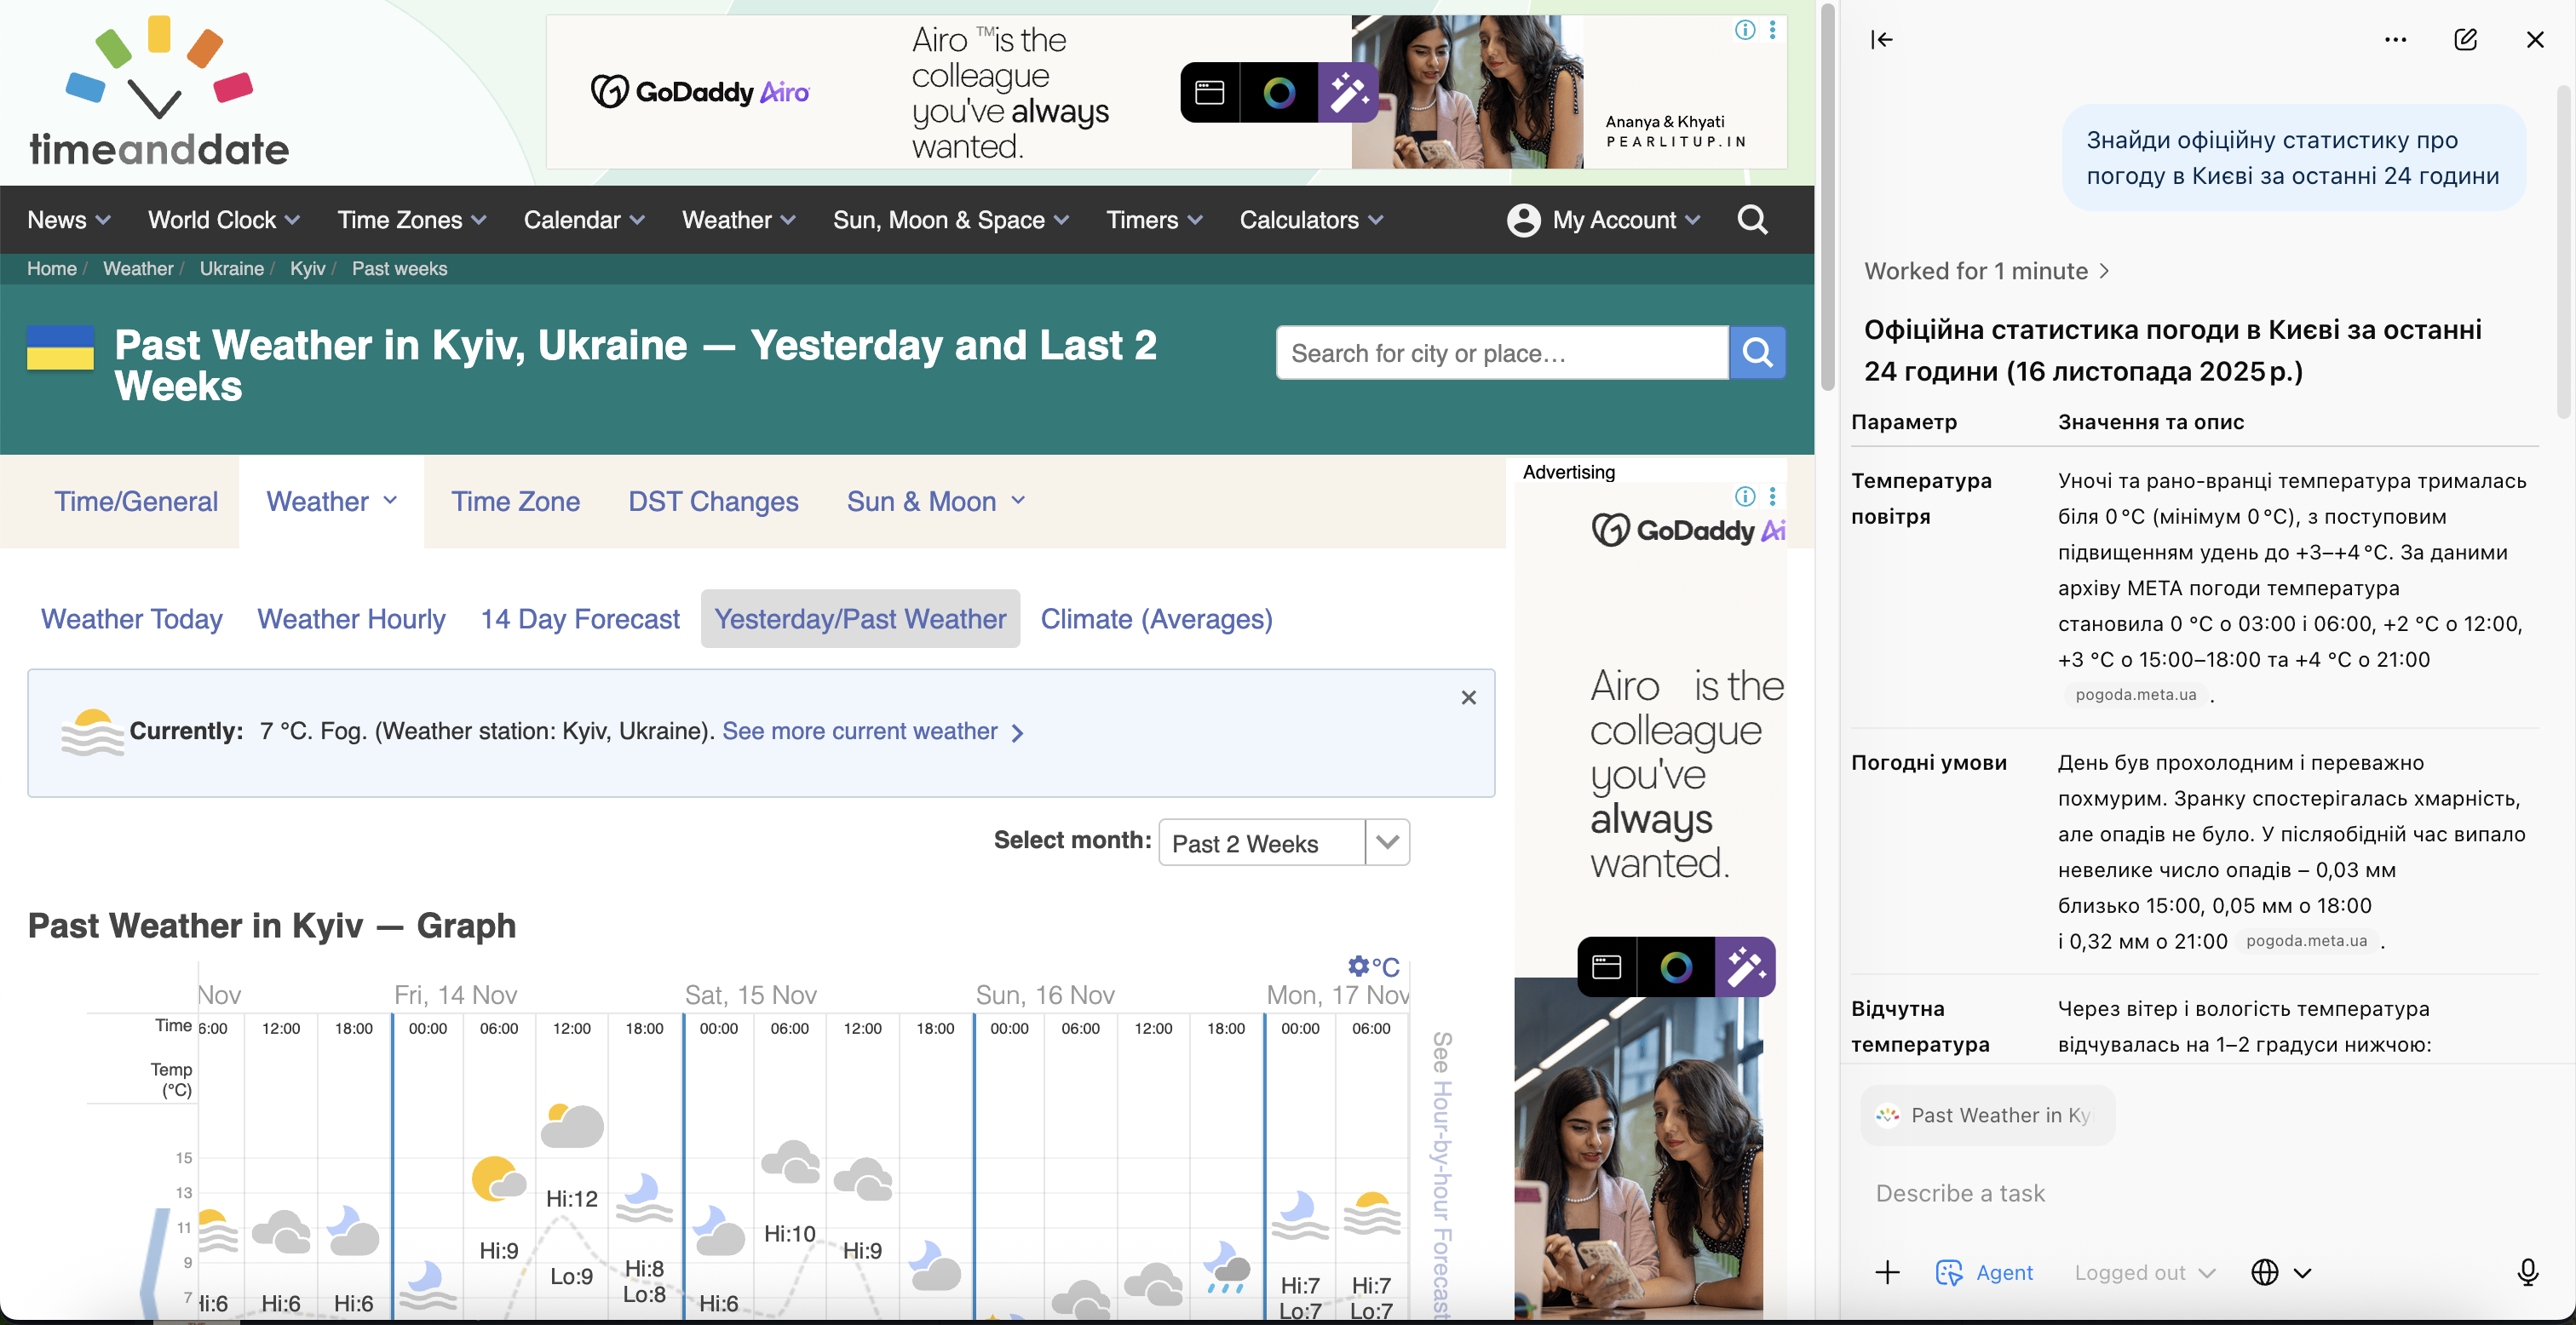Viewport: 2576px width, 1325px height.
Task: Expand the Logged out dropdown
Action: pyautogui.click(x=2144, y=1272)
